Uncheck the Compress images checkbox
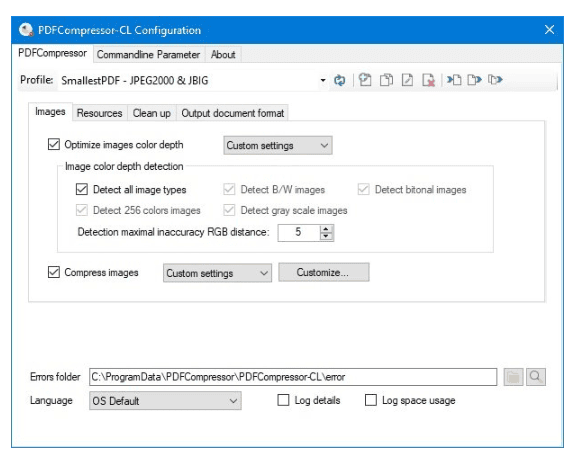This screenshot has width=578, height=461. (54, 272)
